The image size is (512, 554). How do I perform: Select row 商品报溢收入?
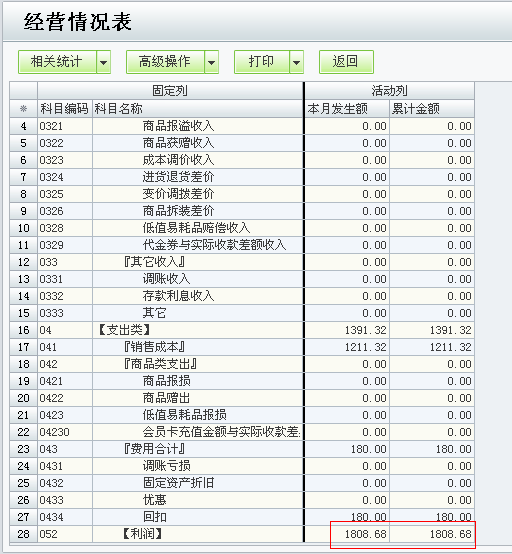click(242, 126)
